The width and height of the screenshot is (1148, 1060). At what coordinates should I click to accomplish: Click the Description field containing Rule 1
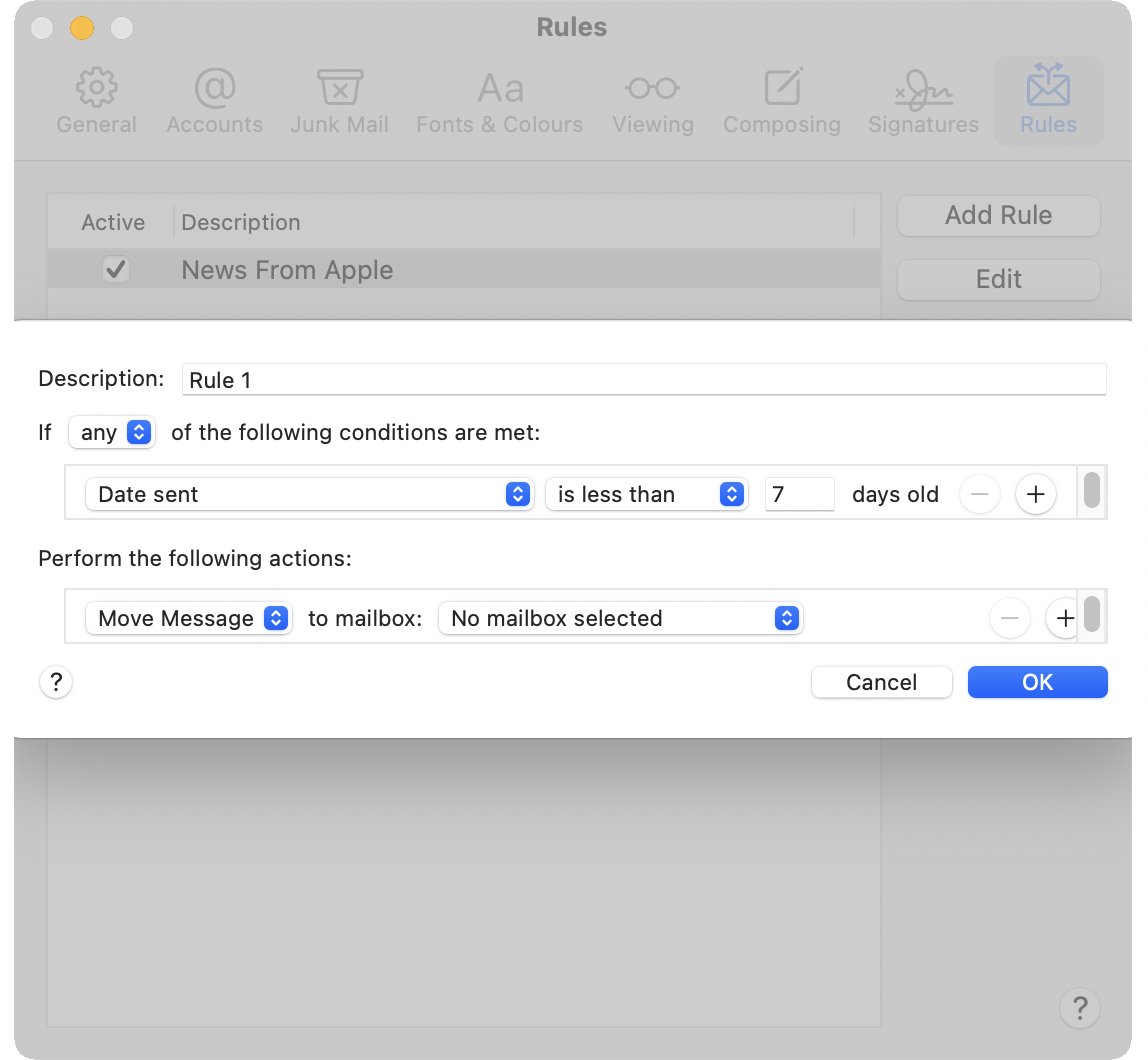click(644, 380)
